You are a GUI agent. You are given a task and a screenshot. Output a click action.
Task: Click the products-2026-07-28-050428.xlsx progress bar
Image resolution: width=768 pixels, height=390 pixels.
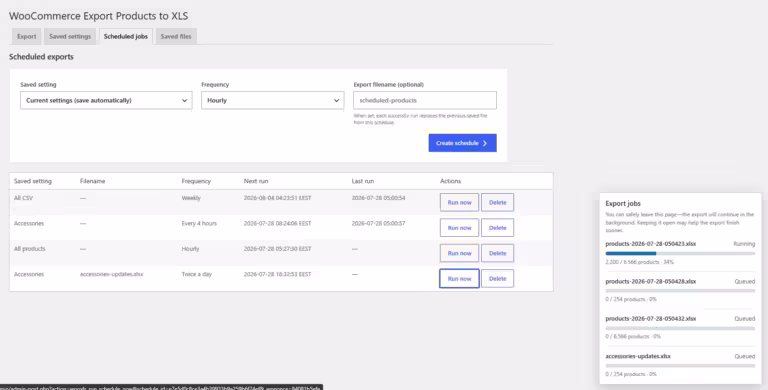(680, 291)
